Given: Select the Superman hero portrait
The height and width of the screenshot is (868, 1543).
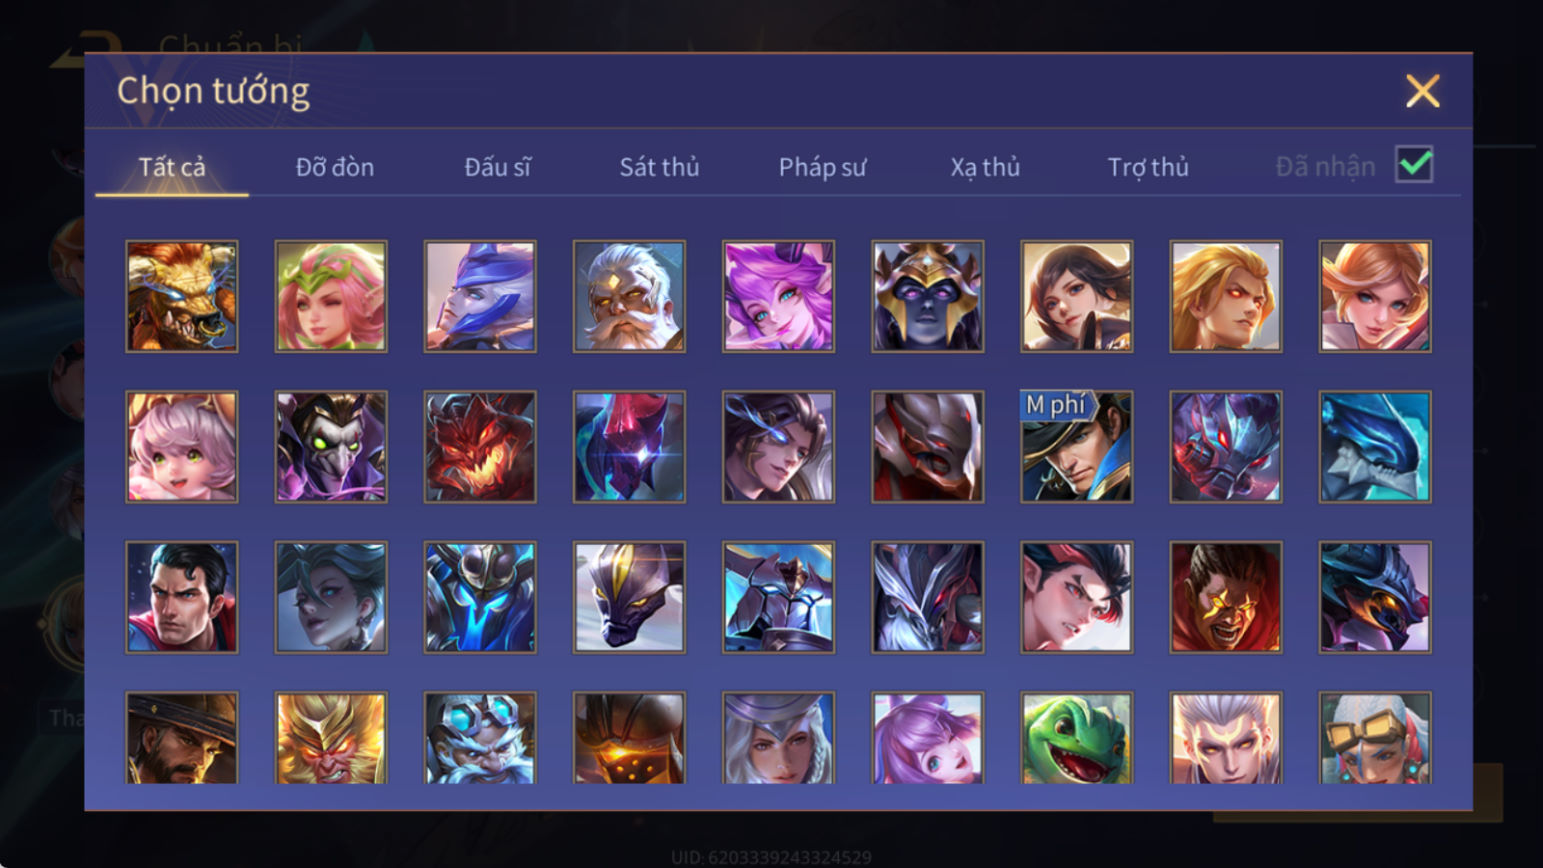Looking at the screenshot, I should click(182, 597).
